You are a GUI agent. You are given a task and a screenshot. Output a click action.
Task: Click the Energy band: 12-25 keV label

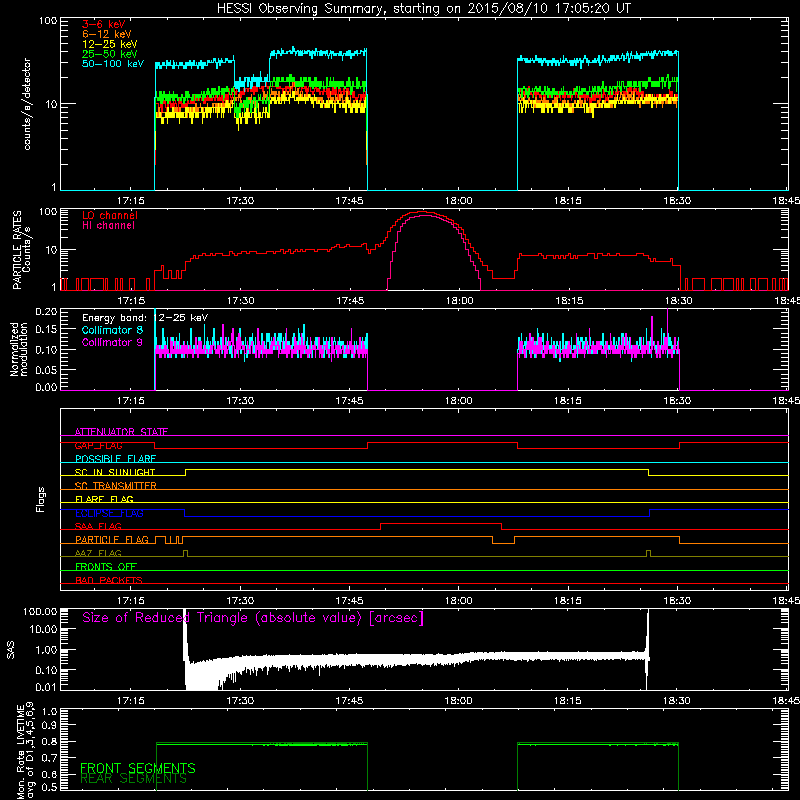coord(145,318)
